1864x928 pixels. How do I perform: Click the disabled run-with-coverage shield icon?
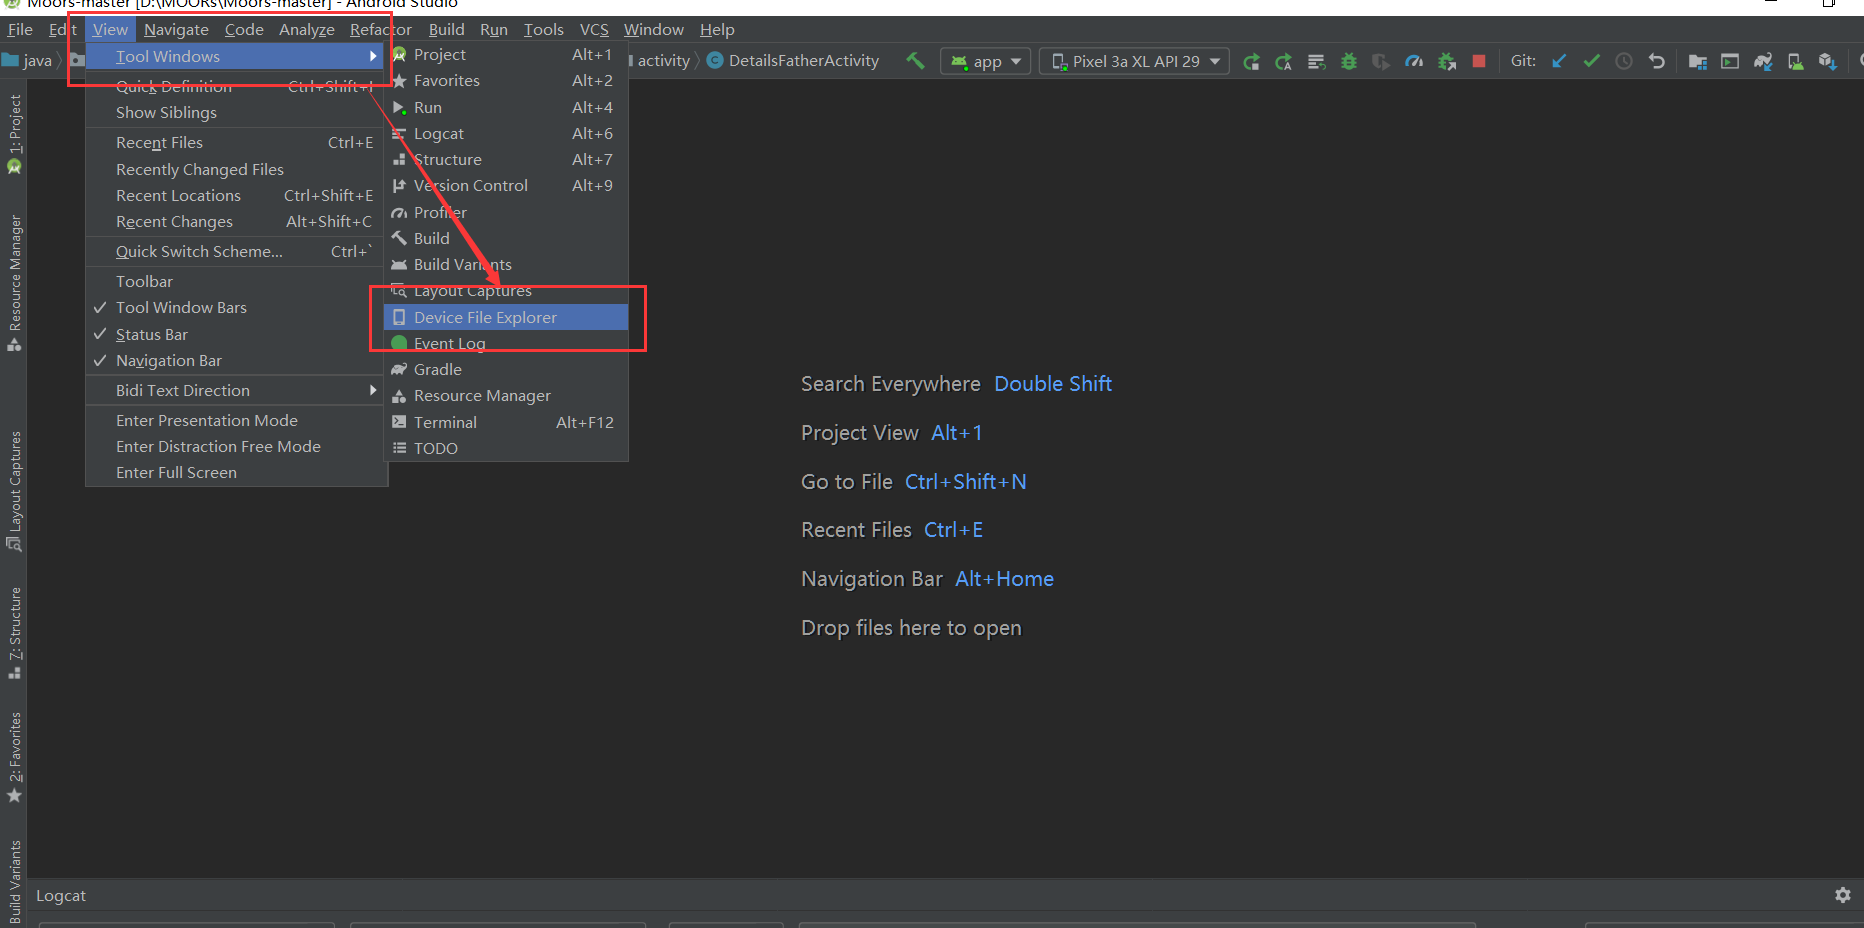(1381, 62)
